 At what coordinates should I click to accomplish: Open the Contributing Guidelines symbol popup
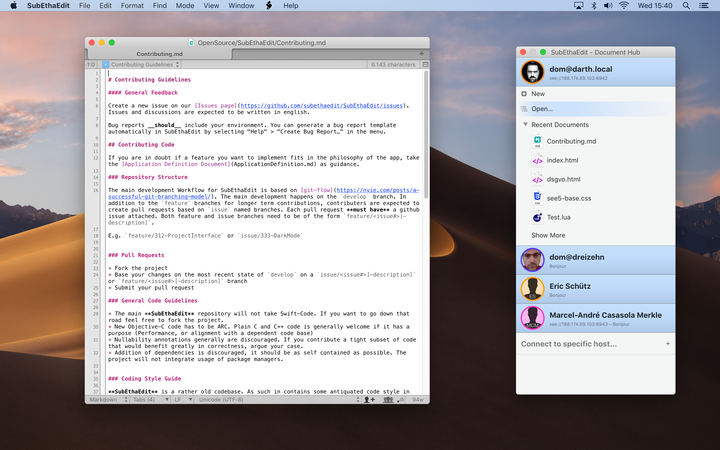(141, 65)
